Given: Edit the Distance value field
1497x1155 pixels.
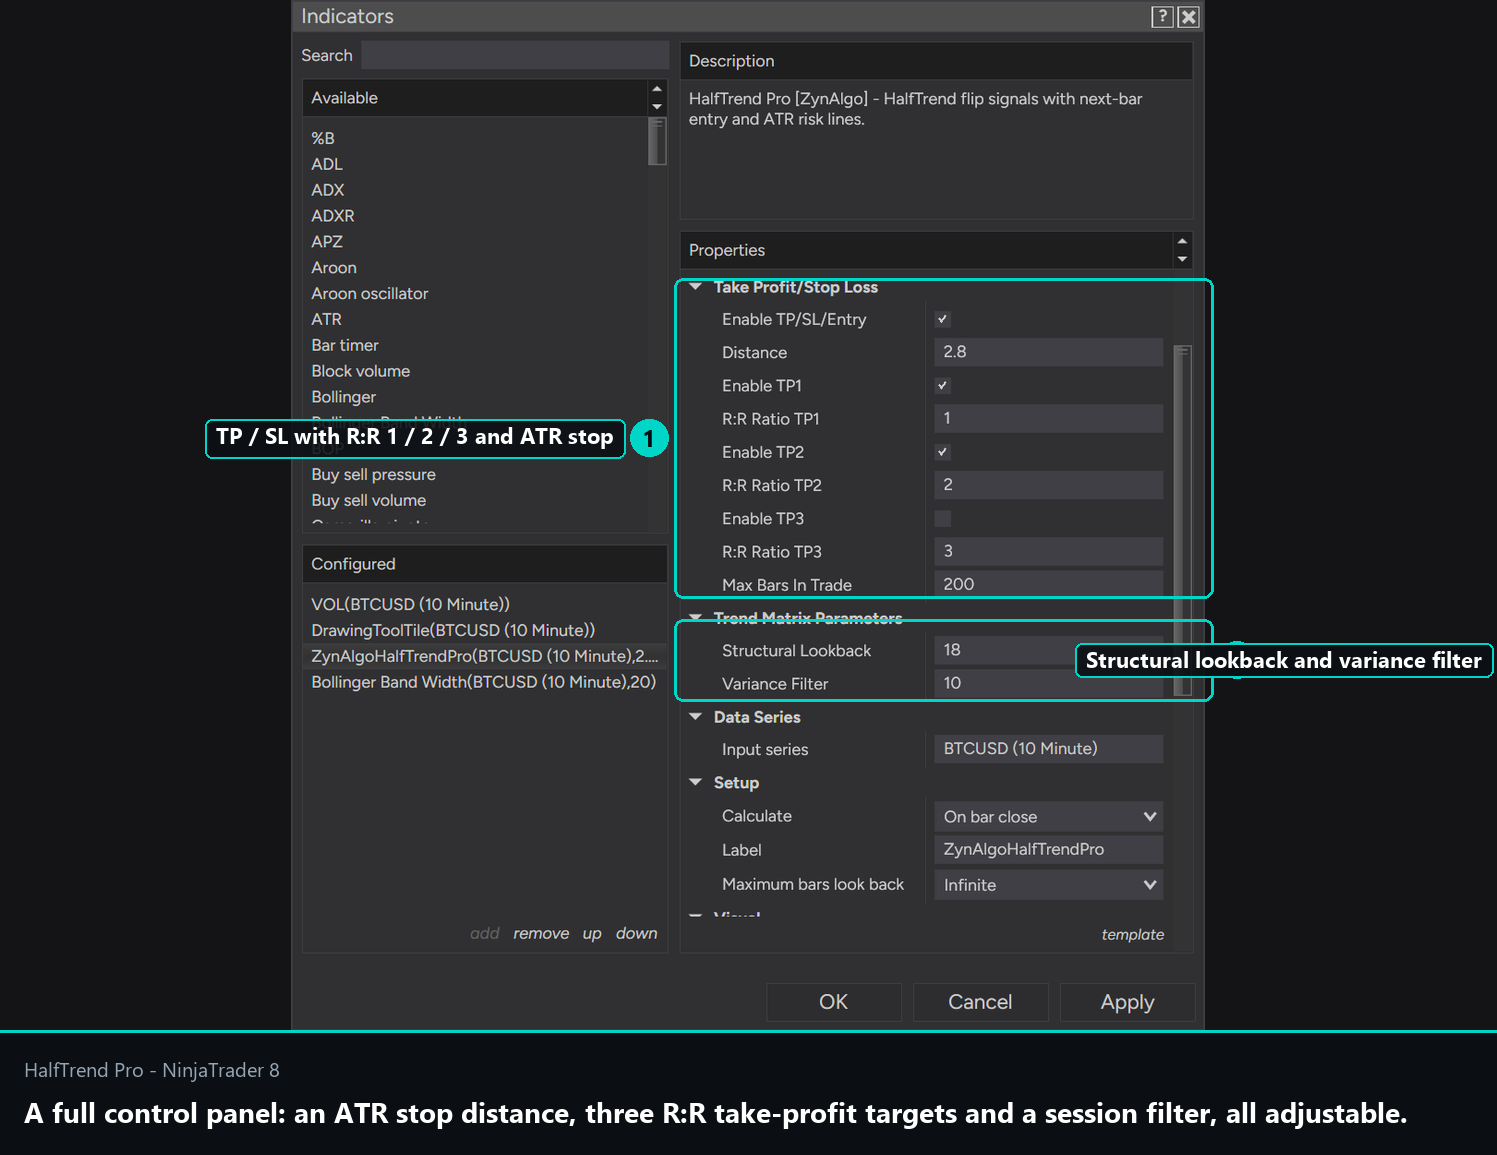Looking at the screenshot, I should click(x=1048, y=352).
